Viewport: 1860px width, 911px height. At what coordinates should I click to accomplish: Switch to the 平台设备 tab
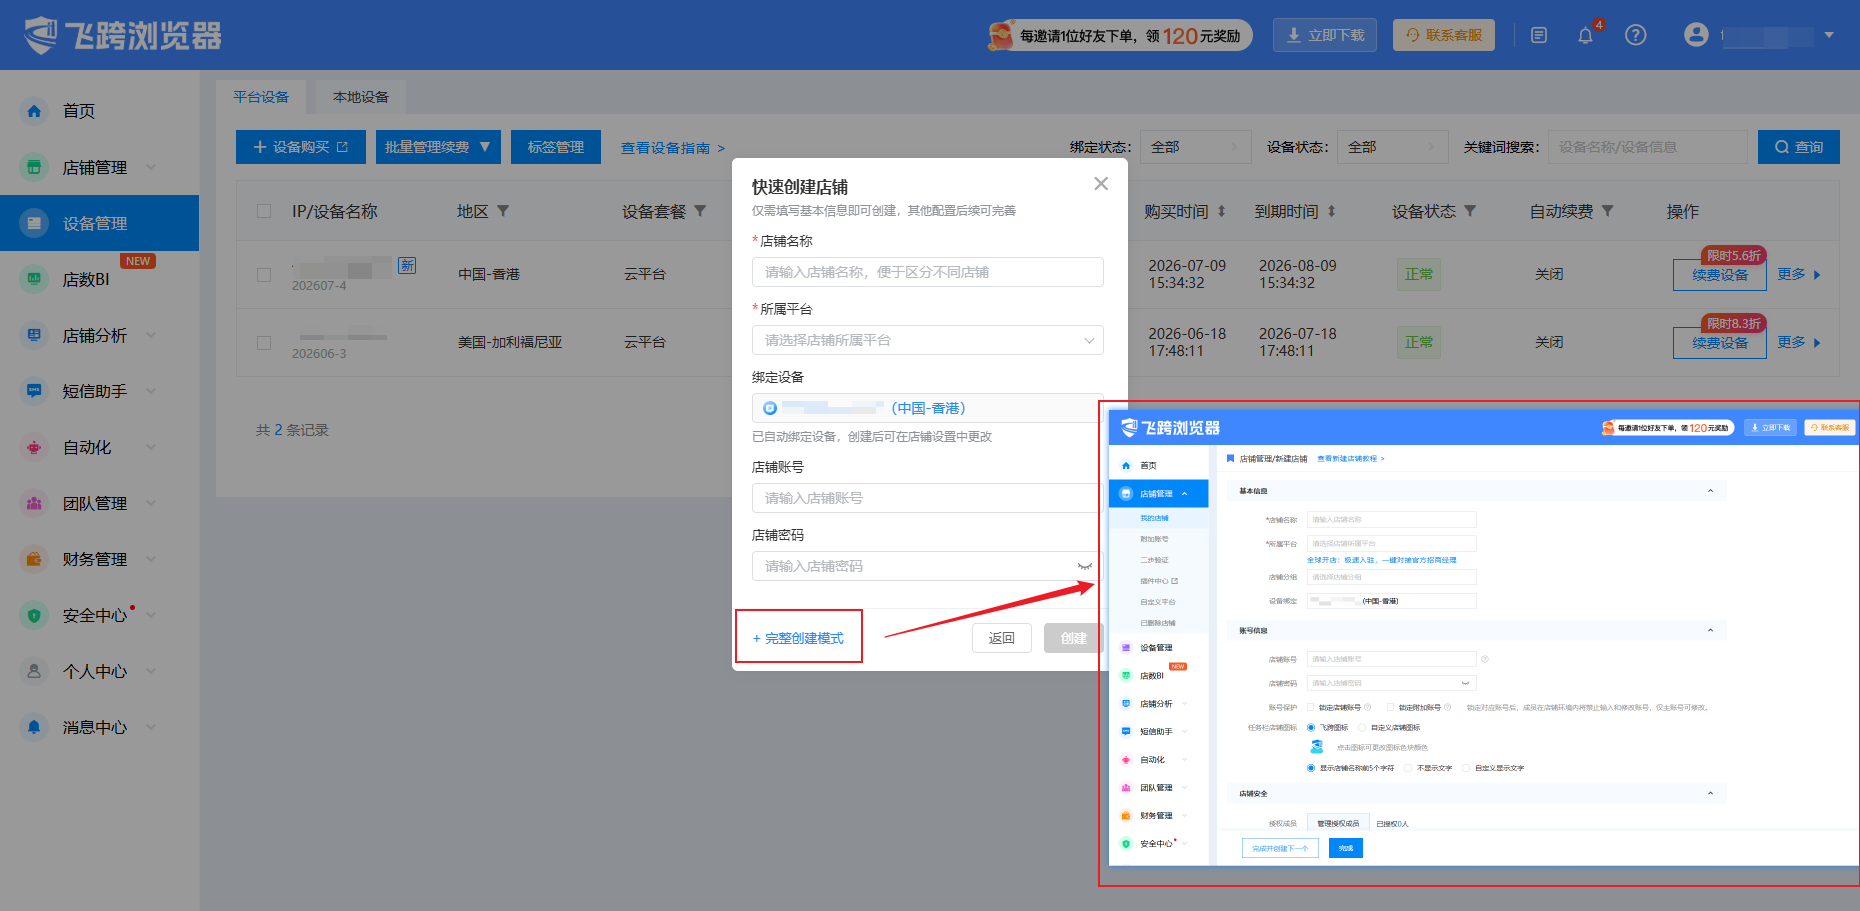click(x=261, y=97)
